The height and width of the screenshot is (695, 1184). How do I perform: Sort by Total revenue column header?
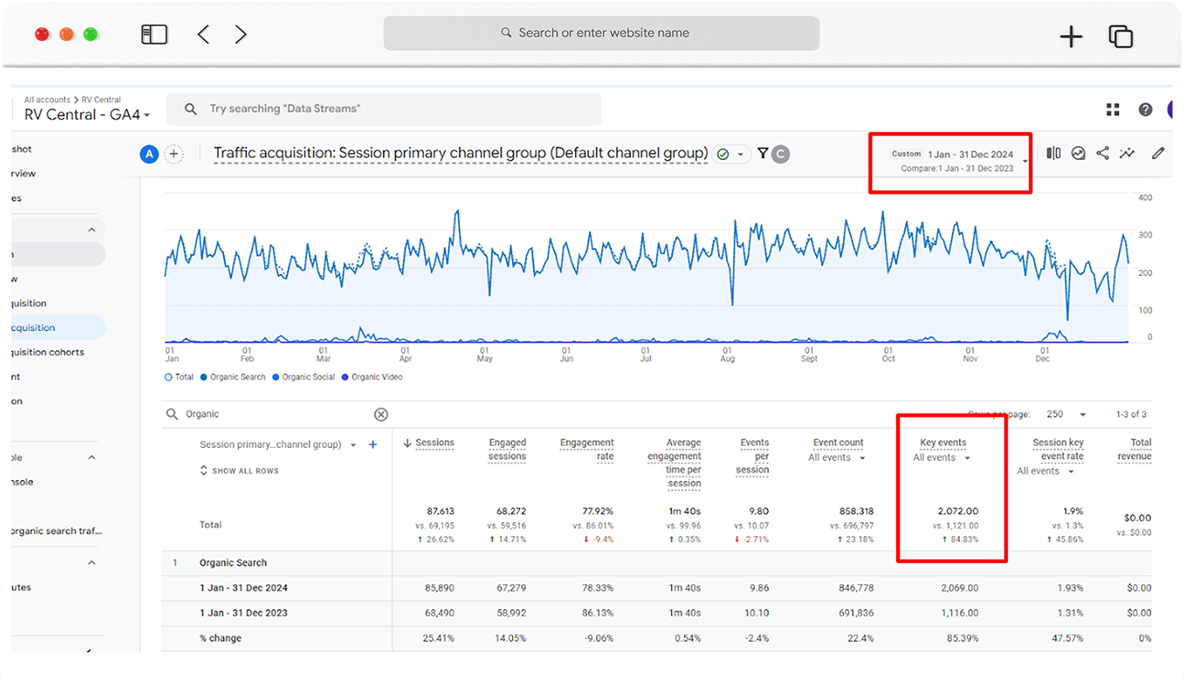point(1135,449)
